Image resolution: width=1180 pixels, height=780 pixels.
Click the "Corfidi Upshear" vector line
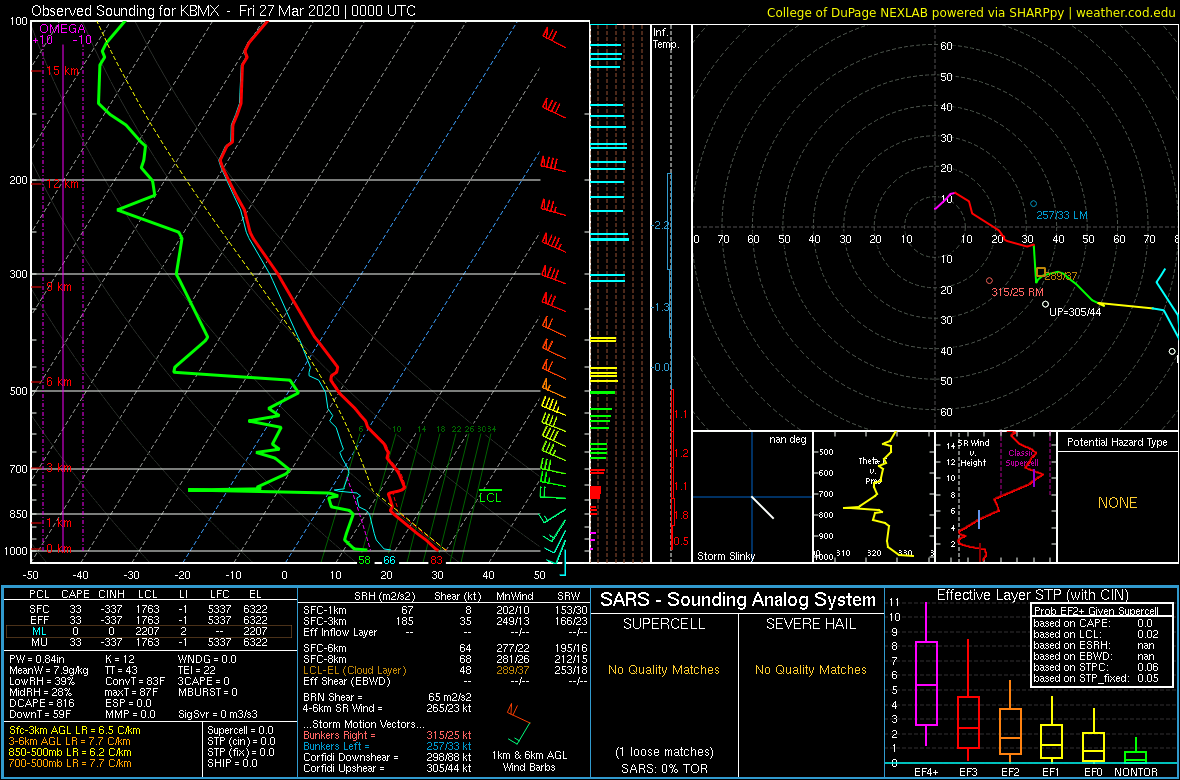pyautogui.click(x=387, y=768)
